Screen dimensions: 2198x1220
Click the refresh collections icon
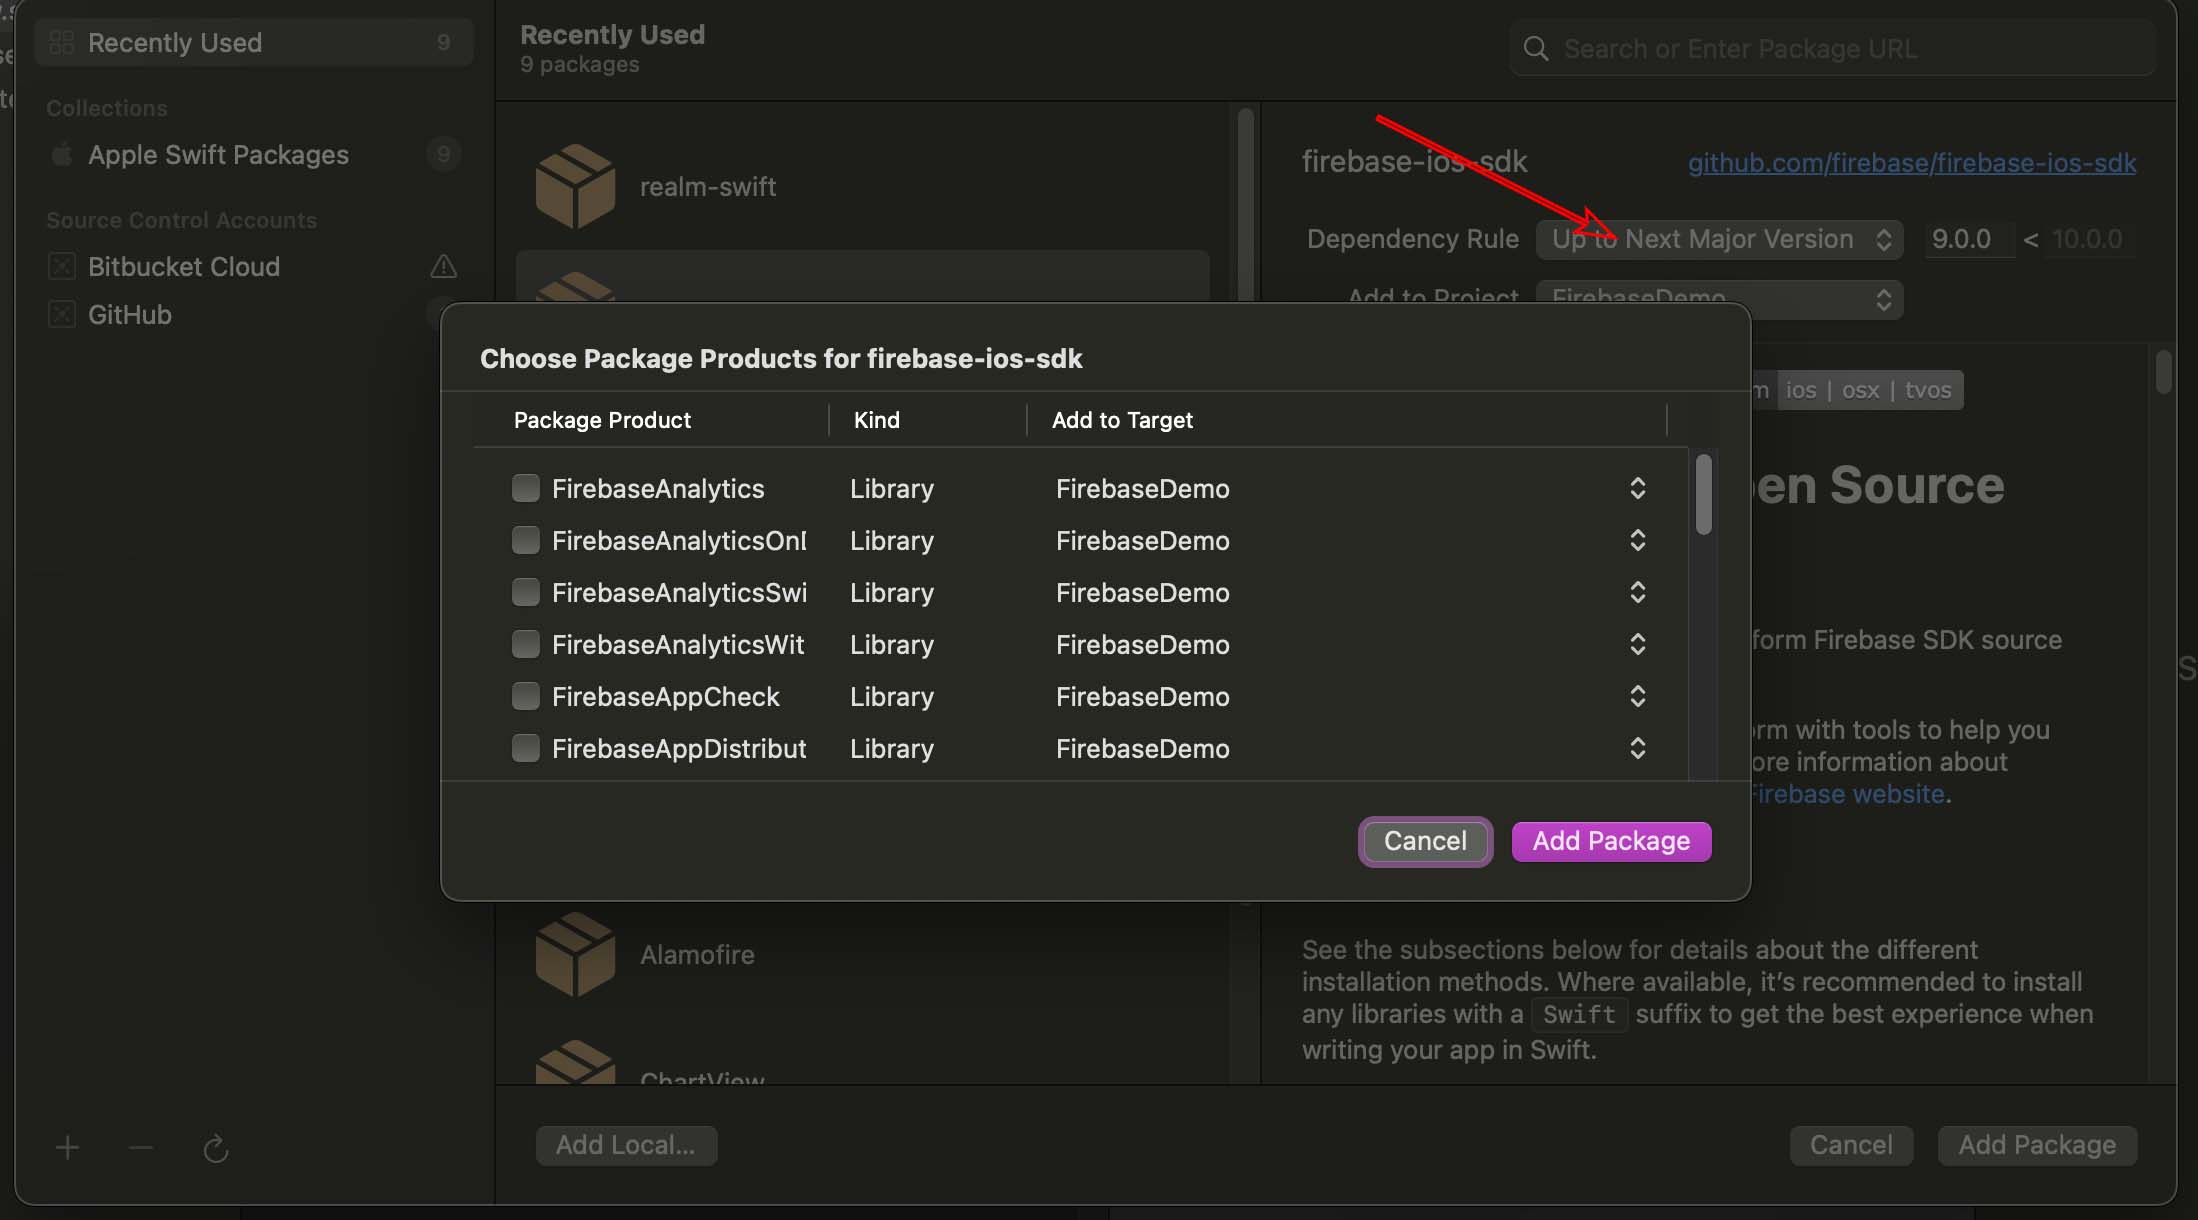click(x=216, y=1148)
